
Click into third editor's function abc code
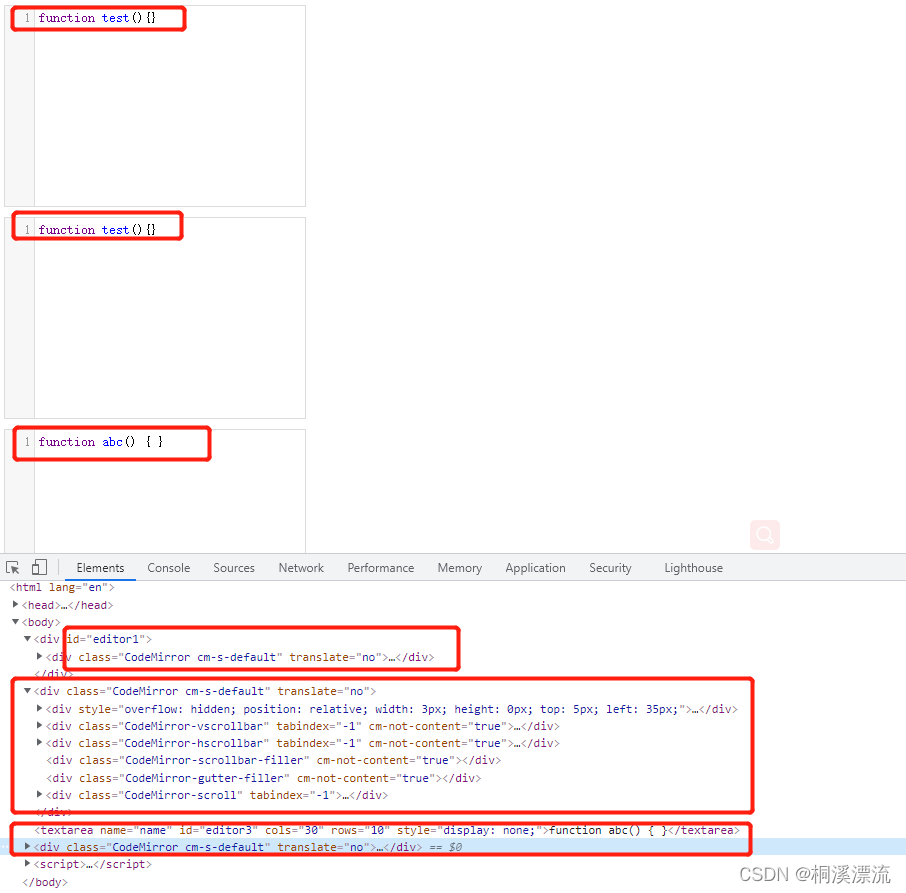(x=101, y=442)
